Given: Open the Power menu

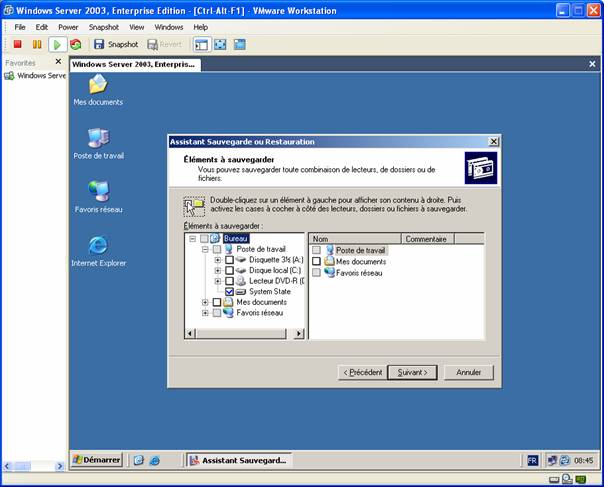Looking at the screenshot, I should click(68, 27).
